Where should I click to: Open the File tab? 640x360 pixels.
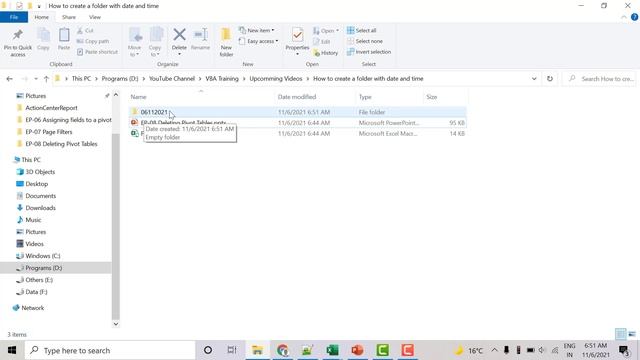tap(14, 17)
